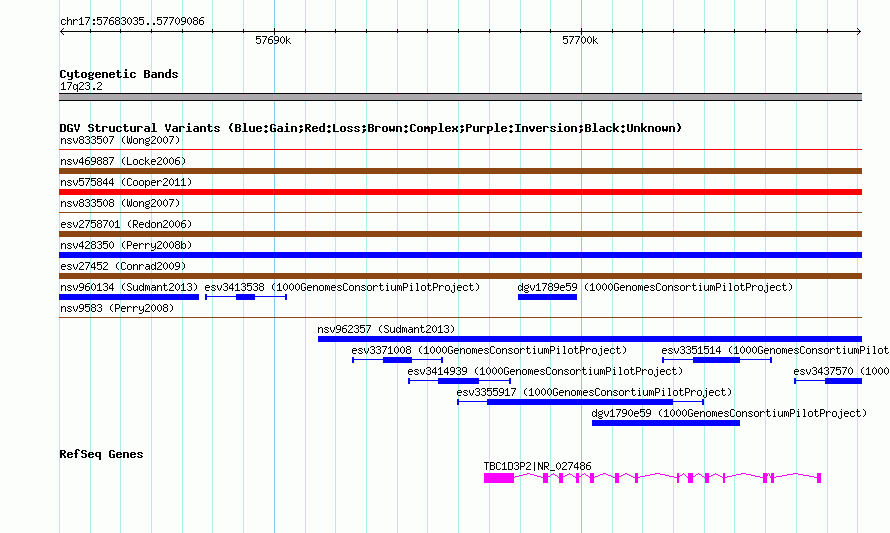Click the Cytogenetic Bands track title
Image resolution: width=890 pixels, height=533 pixels.
point(119,74)
